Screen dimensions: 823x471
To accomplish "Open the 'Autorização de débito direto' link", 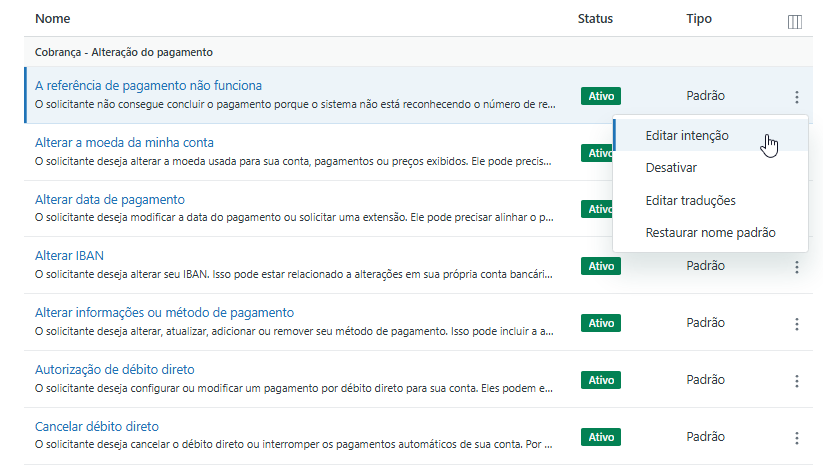I will [115, 370].
